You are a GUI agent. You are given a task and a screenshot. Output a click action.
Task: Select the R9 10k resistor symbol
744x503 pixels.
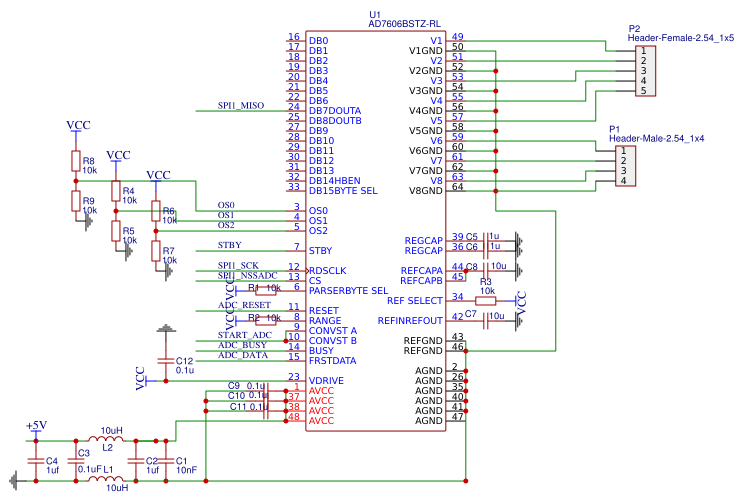pos(76,201)
